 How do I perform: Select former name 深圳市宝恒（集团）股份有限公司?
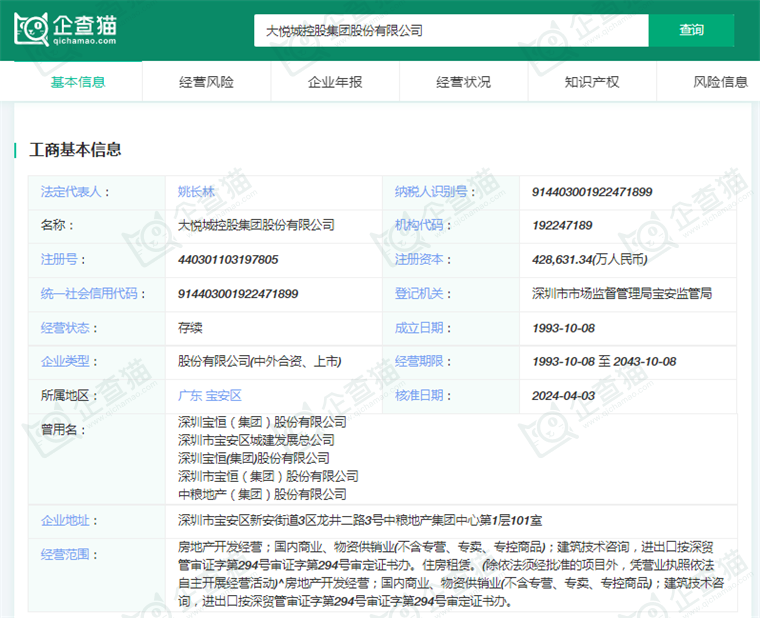click(x=268, y=476)
